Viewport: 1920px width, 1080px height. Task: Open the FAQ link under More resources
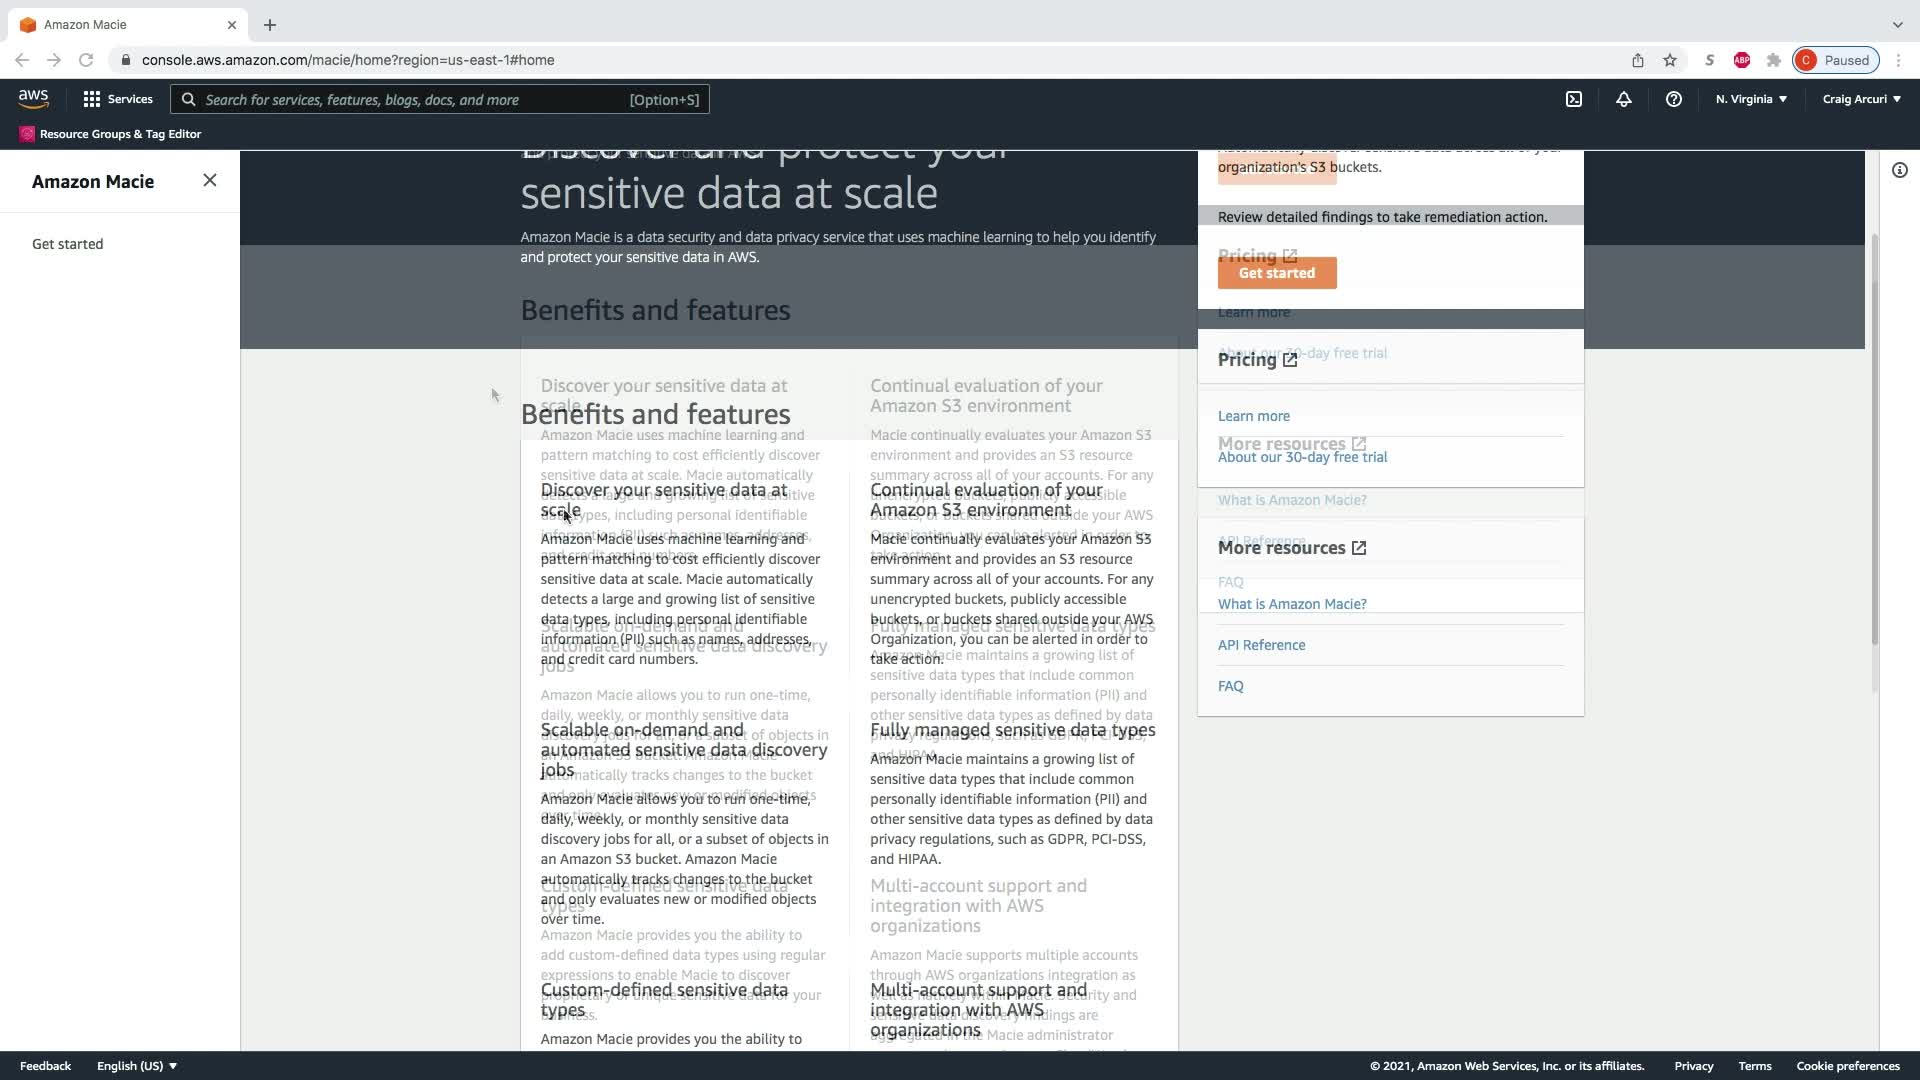[1230, 686]
